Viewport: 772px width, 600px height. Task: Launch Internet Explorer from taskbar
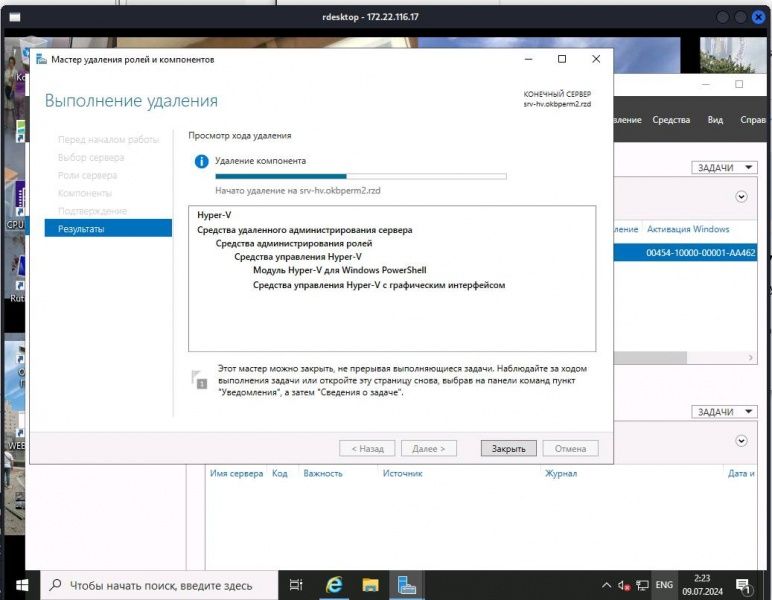click(x=333, y=585)
